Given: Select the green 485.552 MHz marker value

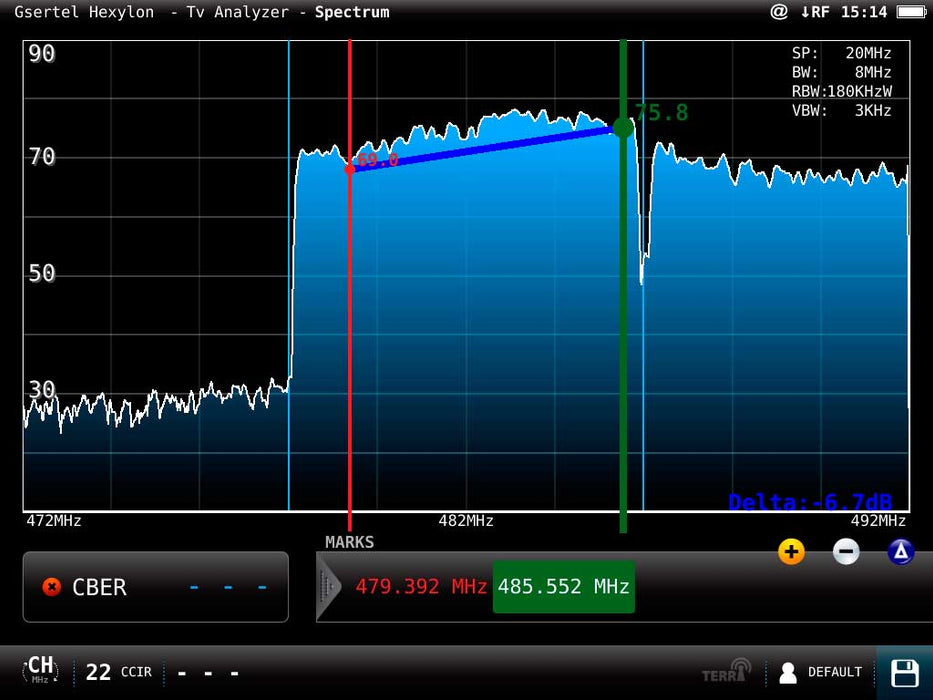Looking at the screenshot, I should coord(564,587).
